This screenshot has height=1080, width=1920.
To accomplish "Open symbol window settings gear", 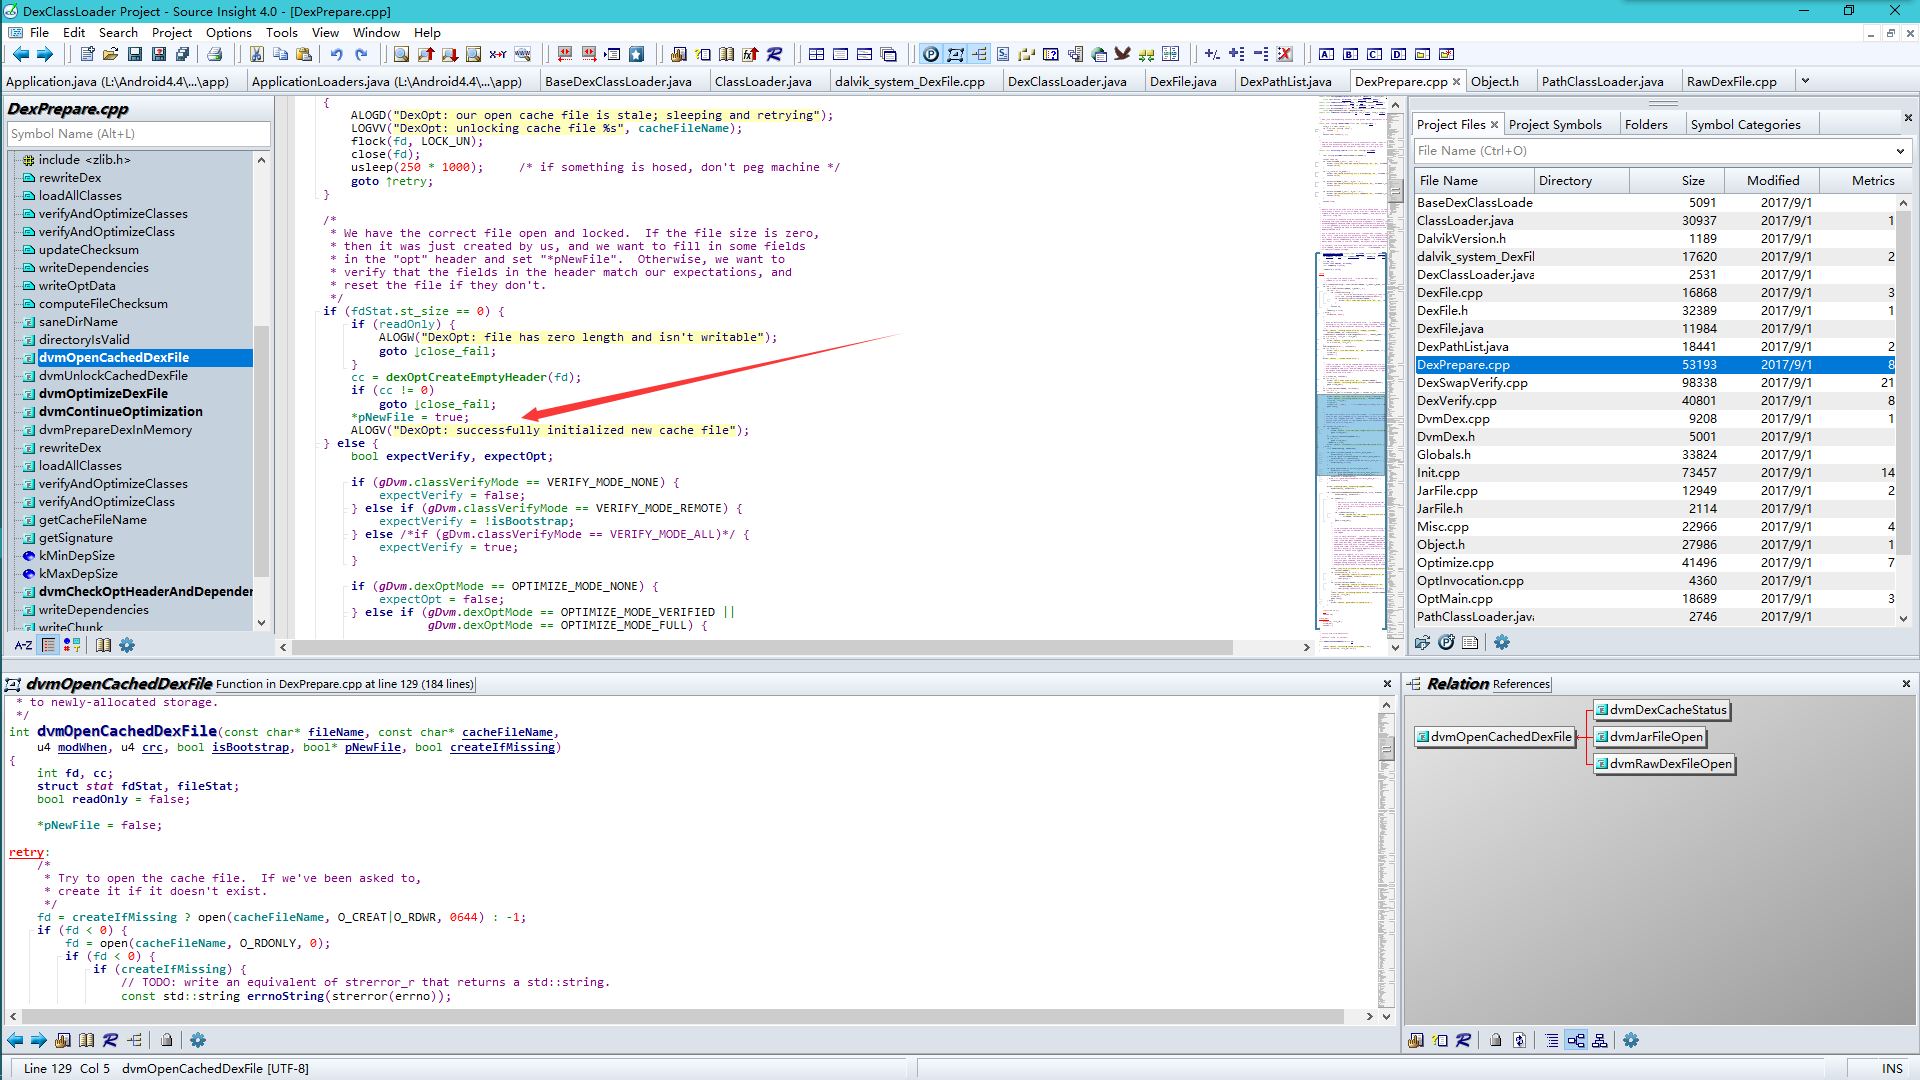I will point(127,645).
